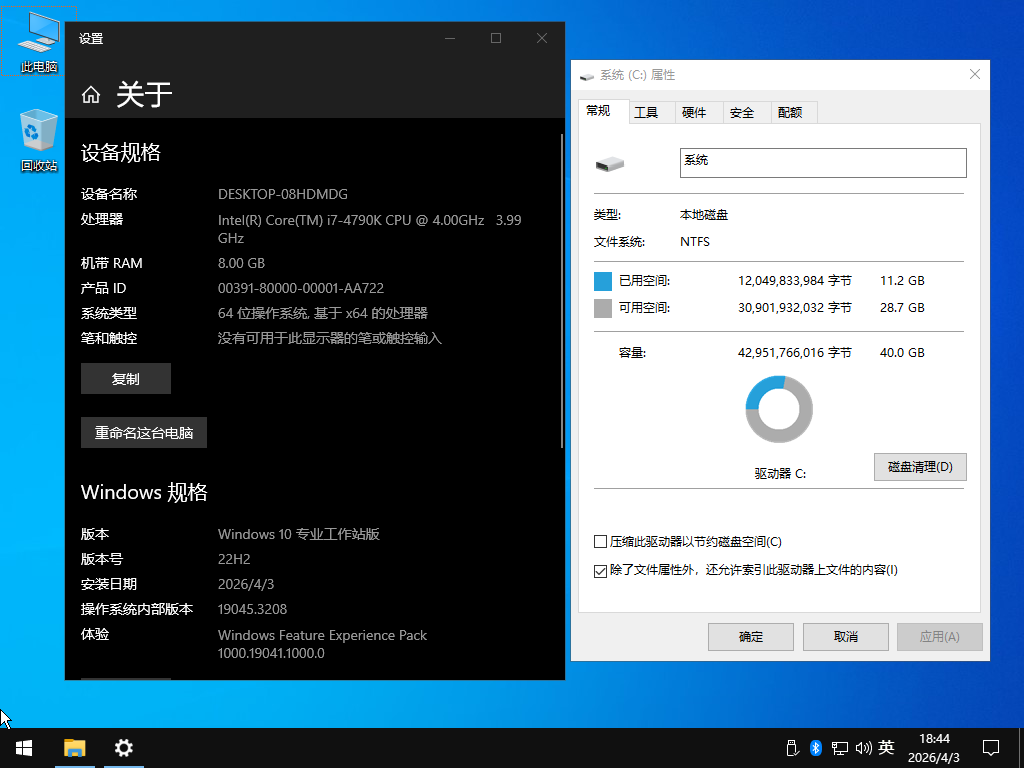1024x768 pixels.
Task: Click the large disk drive icon beside name field
Action: pos(610,163)
